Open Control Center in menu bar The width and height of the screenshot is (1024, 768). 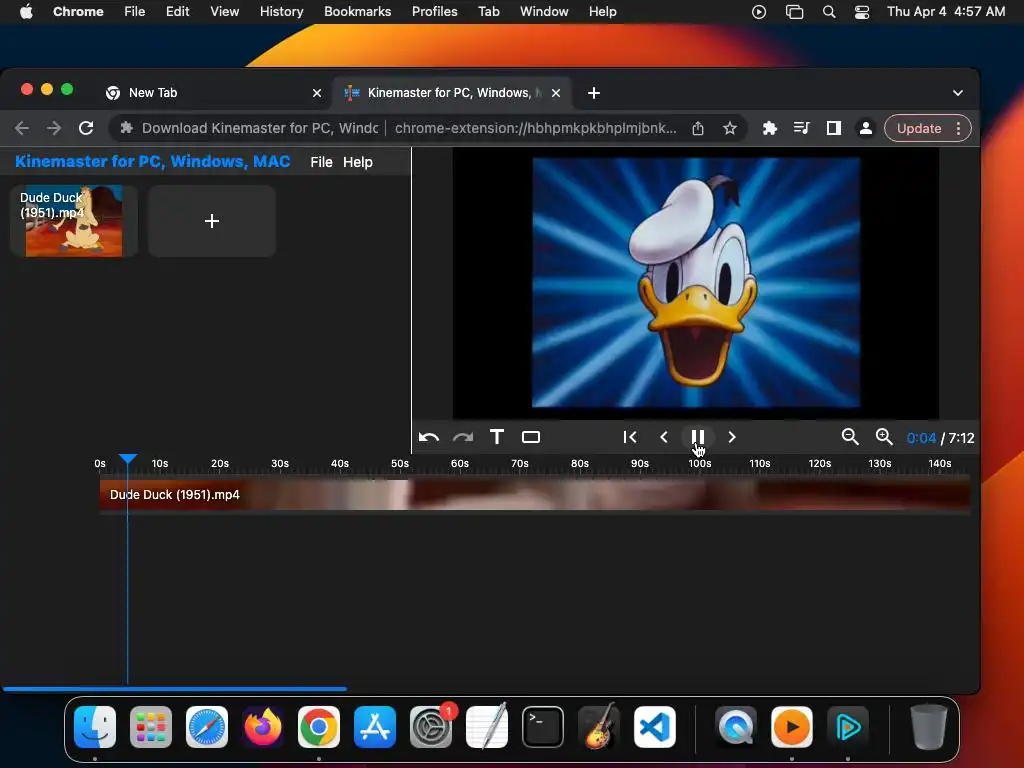[862, 11]
